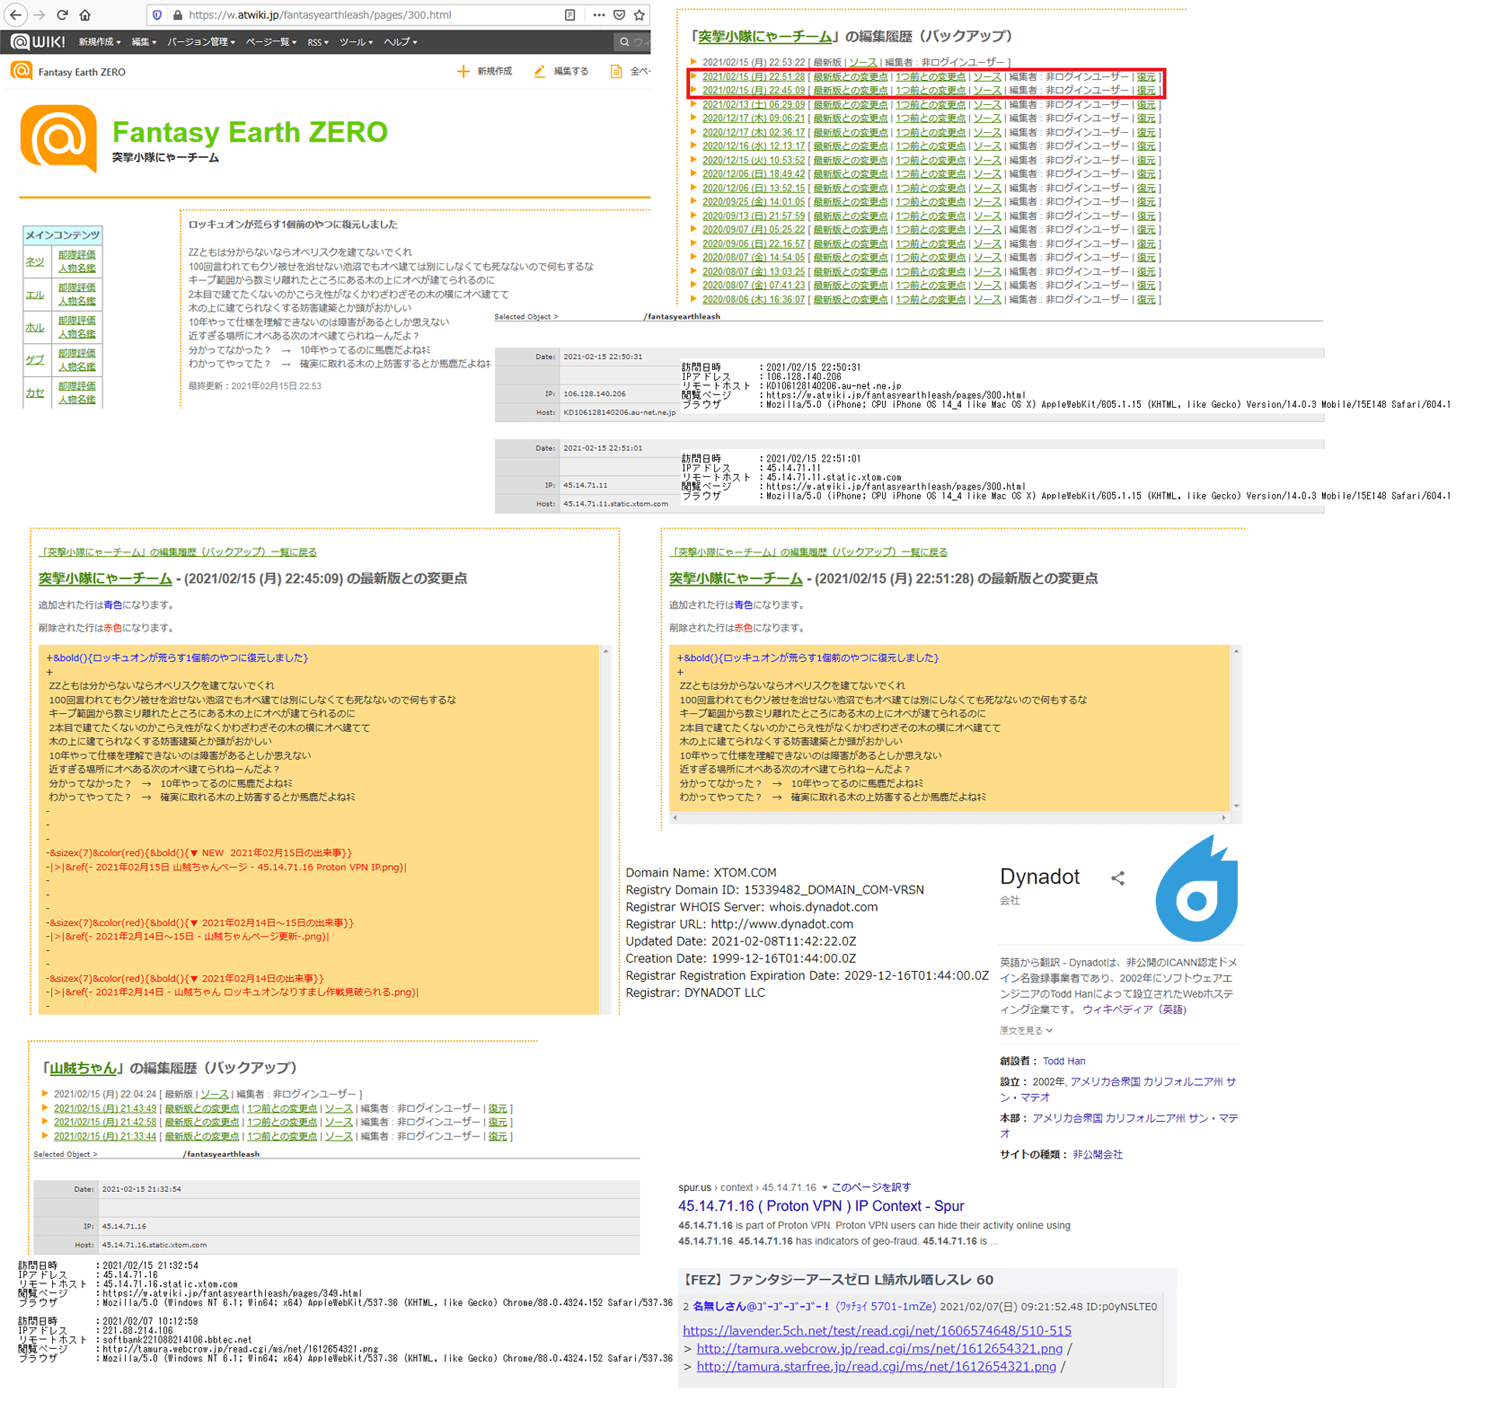This screenshot has height=1428, width=1500.
Task: Open the 2021/02/15 22:51:28 history entry
Action: coord(753,77)
